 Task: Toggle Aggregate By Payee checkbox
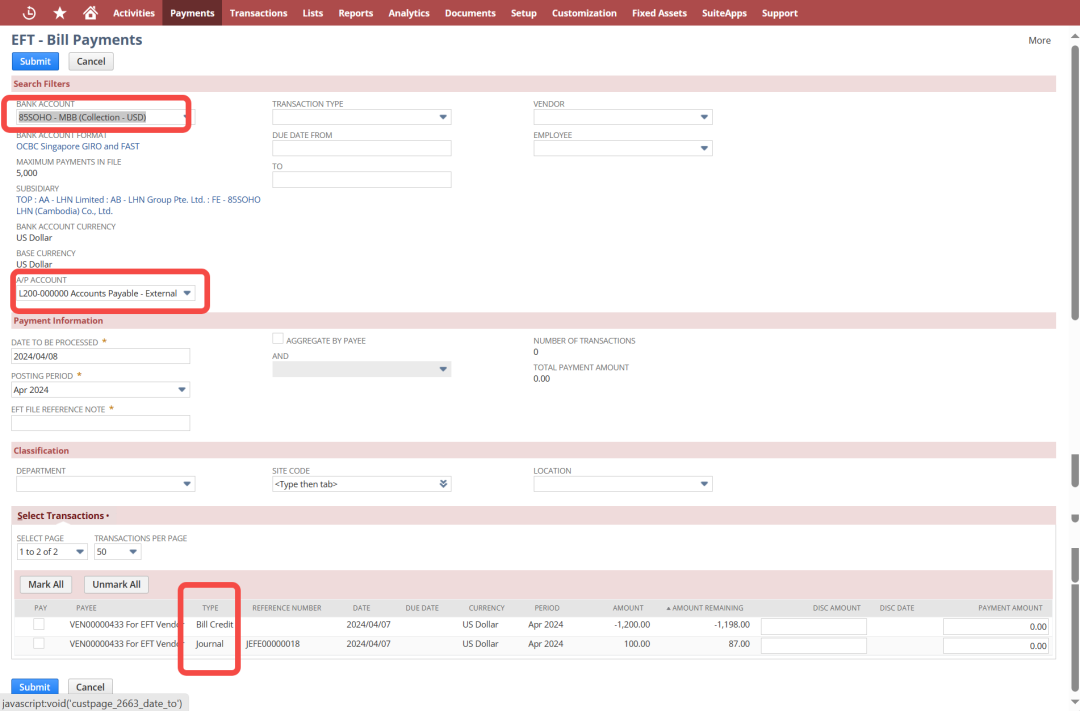click(x=278, y=339)
